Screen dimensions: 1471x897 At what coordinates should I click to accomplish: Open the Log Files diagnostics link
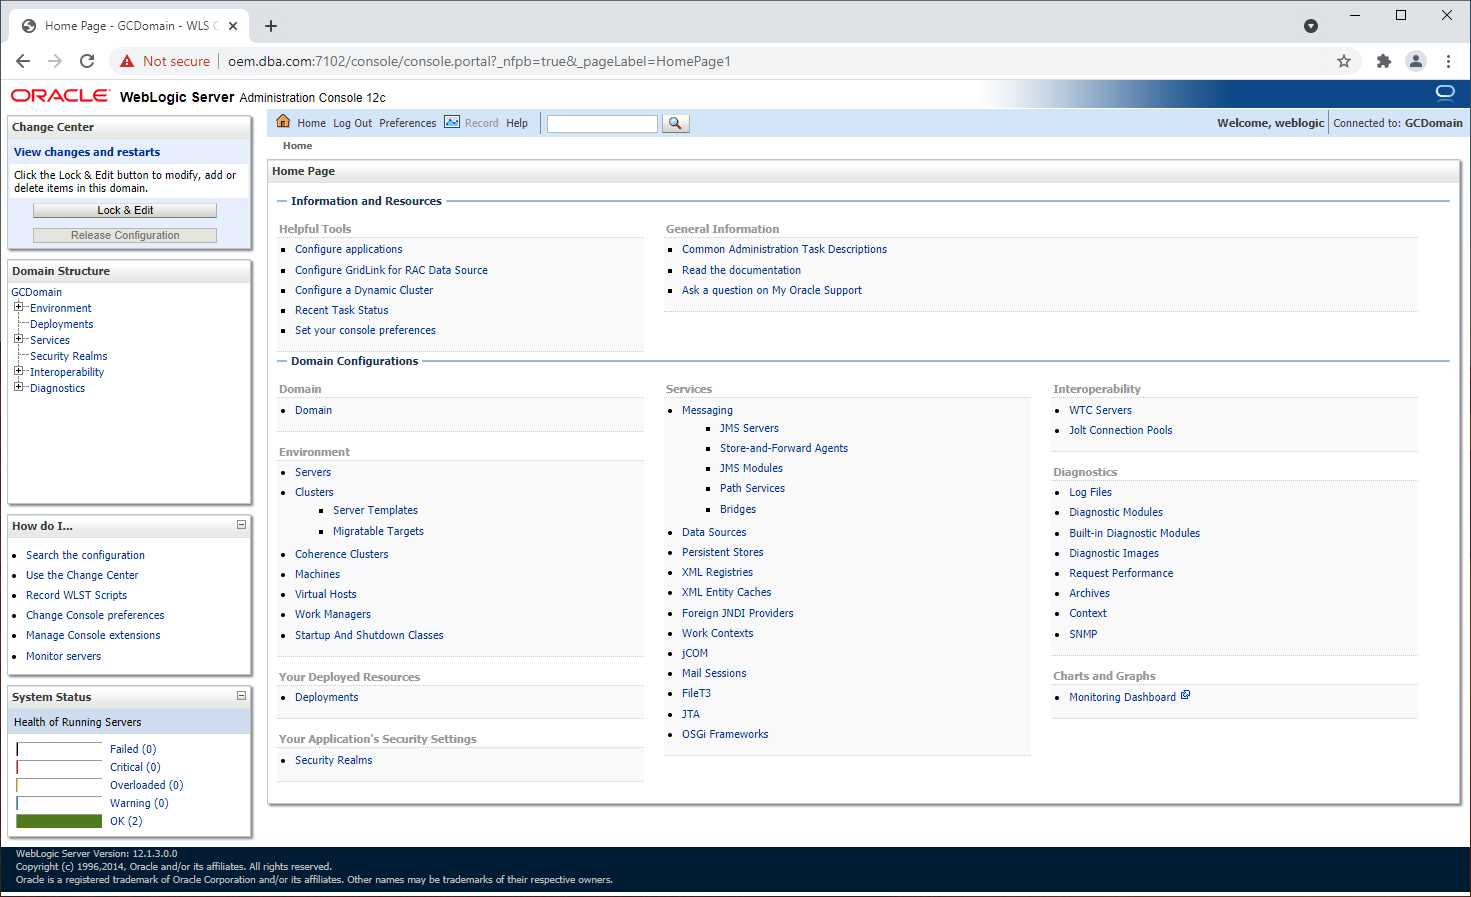(1090, 492)
